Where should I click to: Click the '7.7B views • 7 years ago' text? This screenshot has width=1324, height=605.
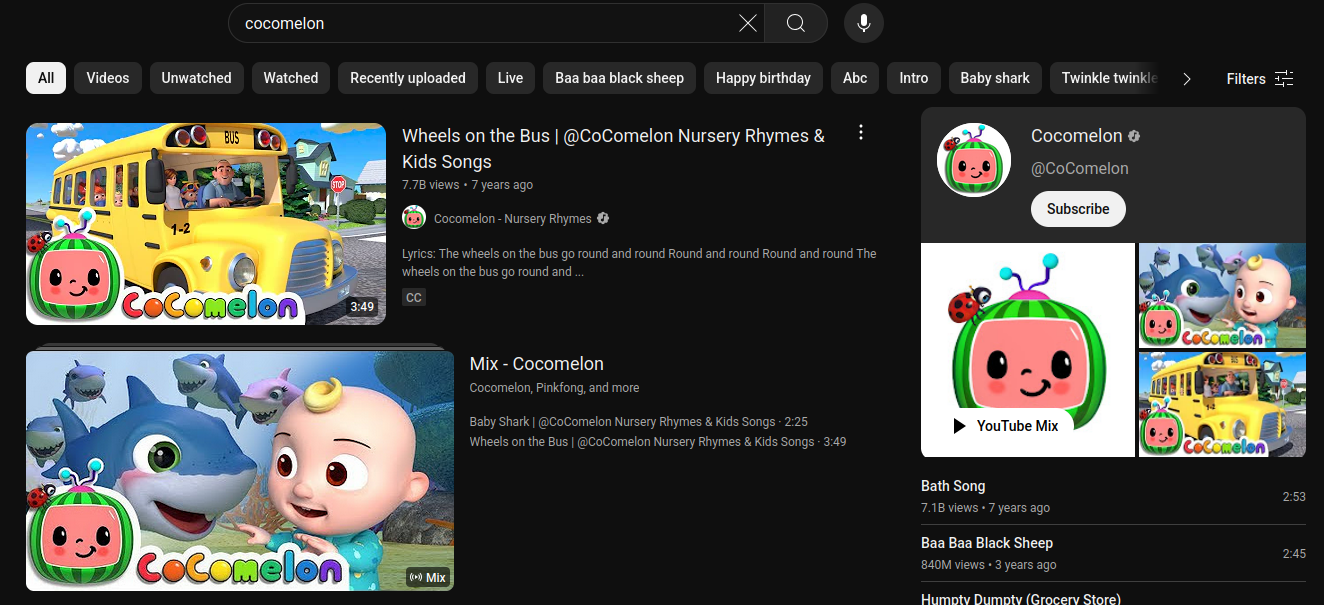(x=467, y=185)
